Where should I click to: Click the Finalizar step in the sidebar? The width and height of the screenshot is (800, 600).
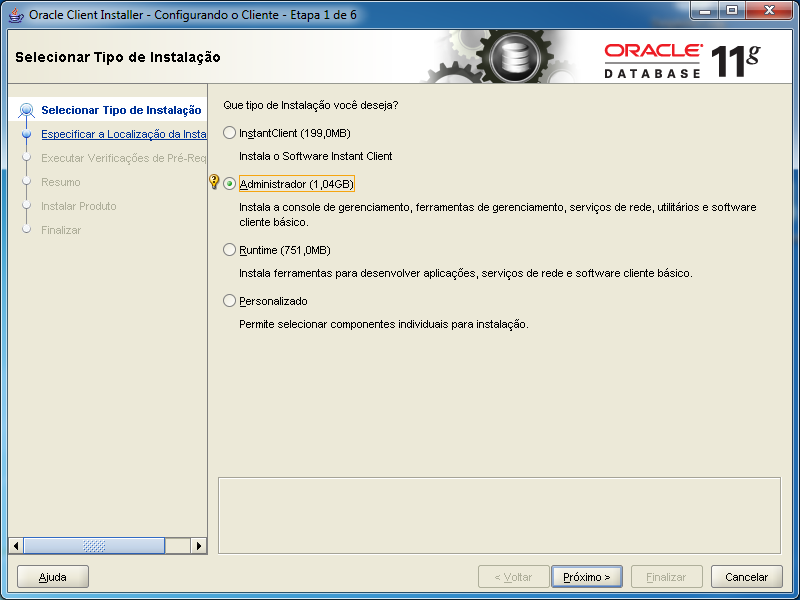point(61,230)
